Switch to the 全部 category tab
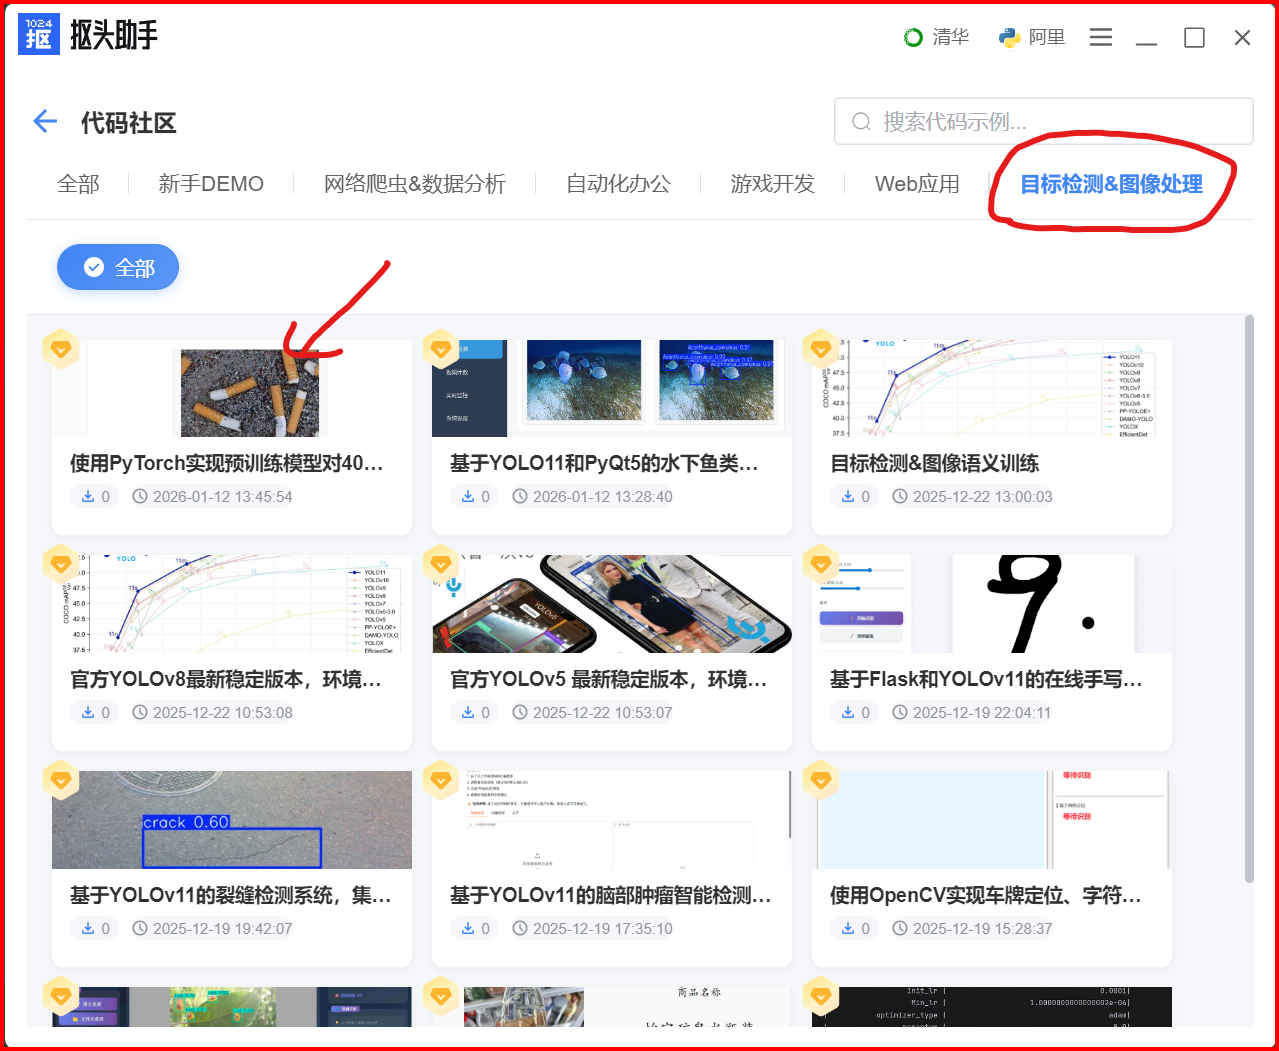This screenshot has width=1279, height=1051. coord(78,184)
